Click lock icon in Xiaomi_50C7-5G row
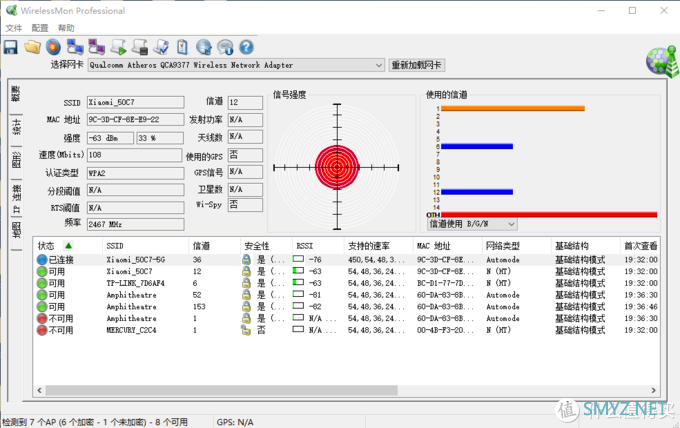The height and width of the screenshot is (428, 680). [246, 260]
